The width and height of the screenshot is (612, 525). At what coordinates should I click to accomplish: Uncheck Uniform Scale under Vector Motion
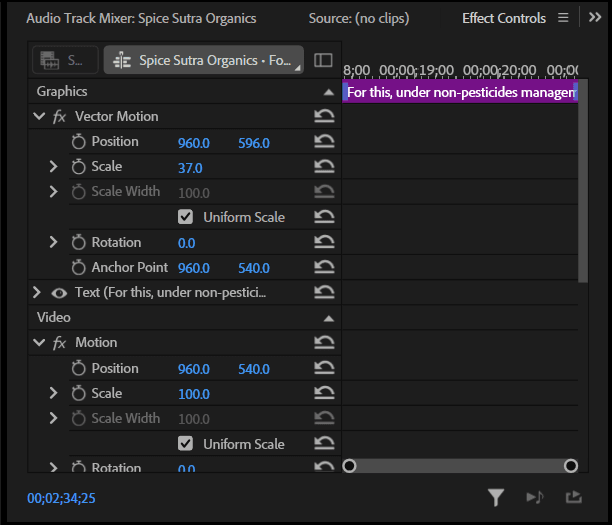(185, 217)
